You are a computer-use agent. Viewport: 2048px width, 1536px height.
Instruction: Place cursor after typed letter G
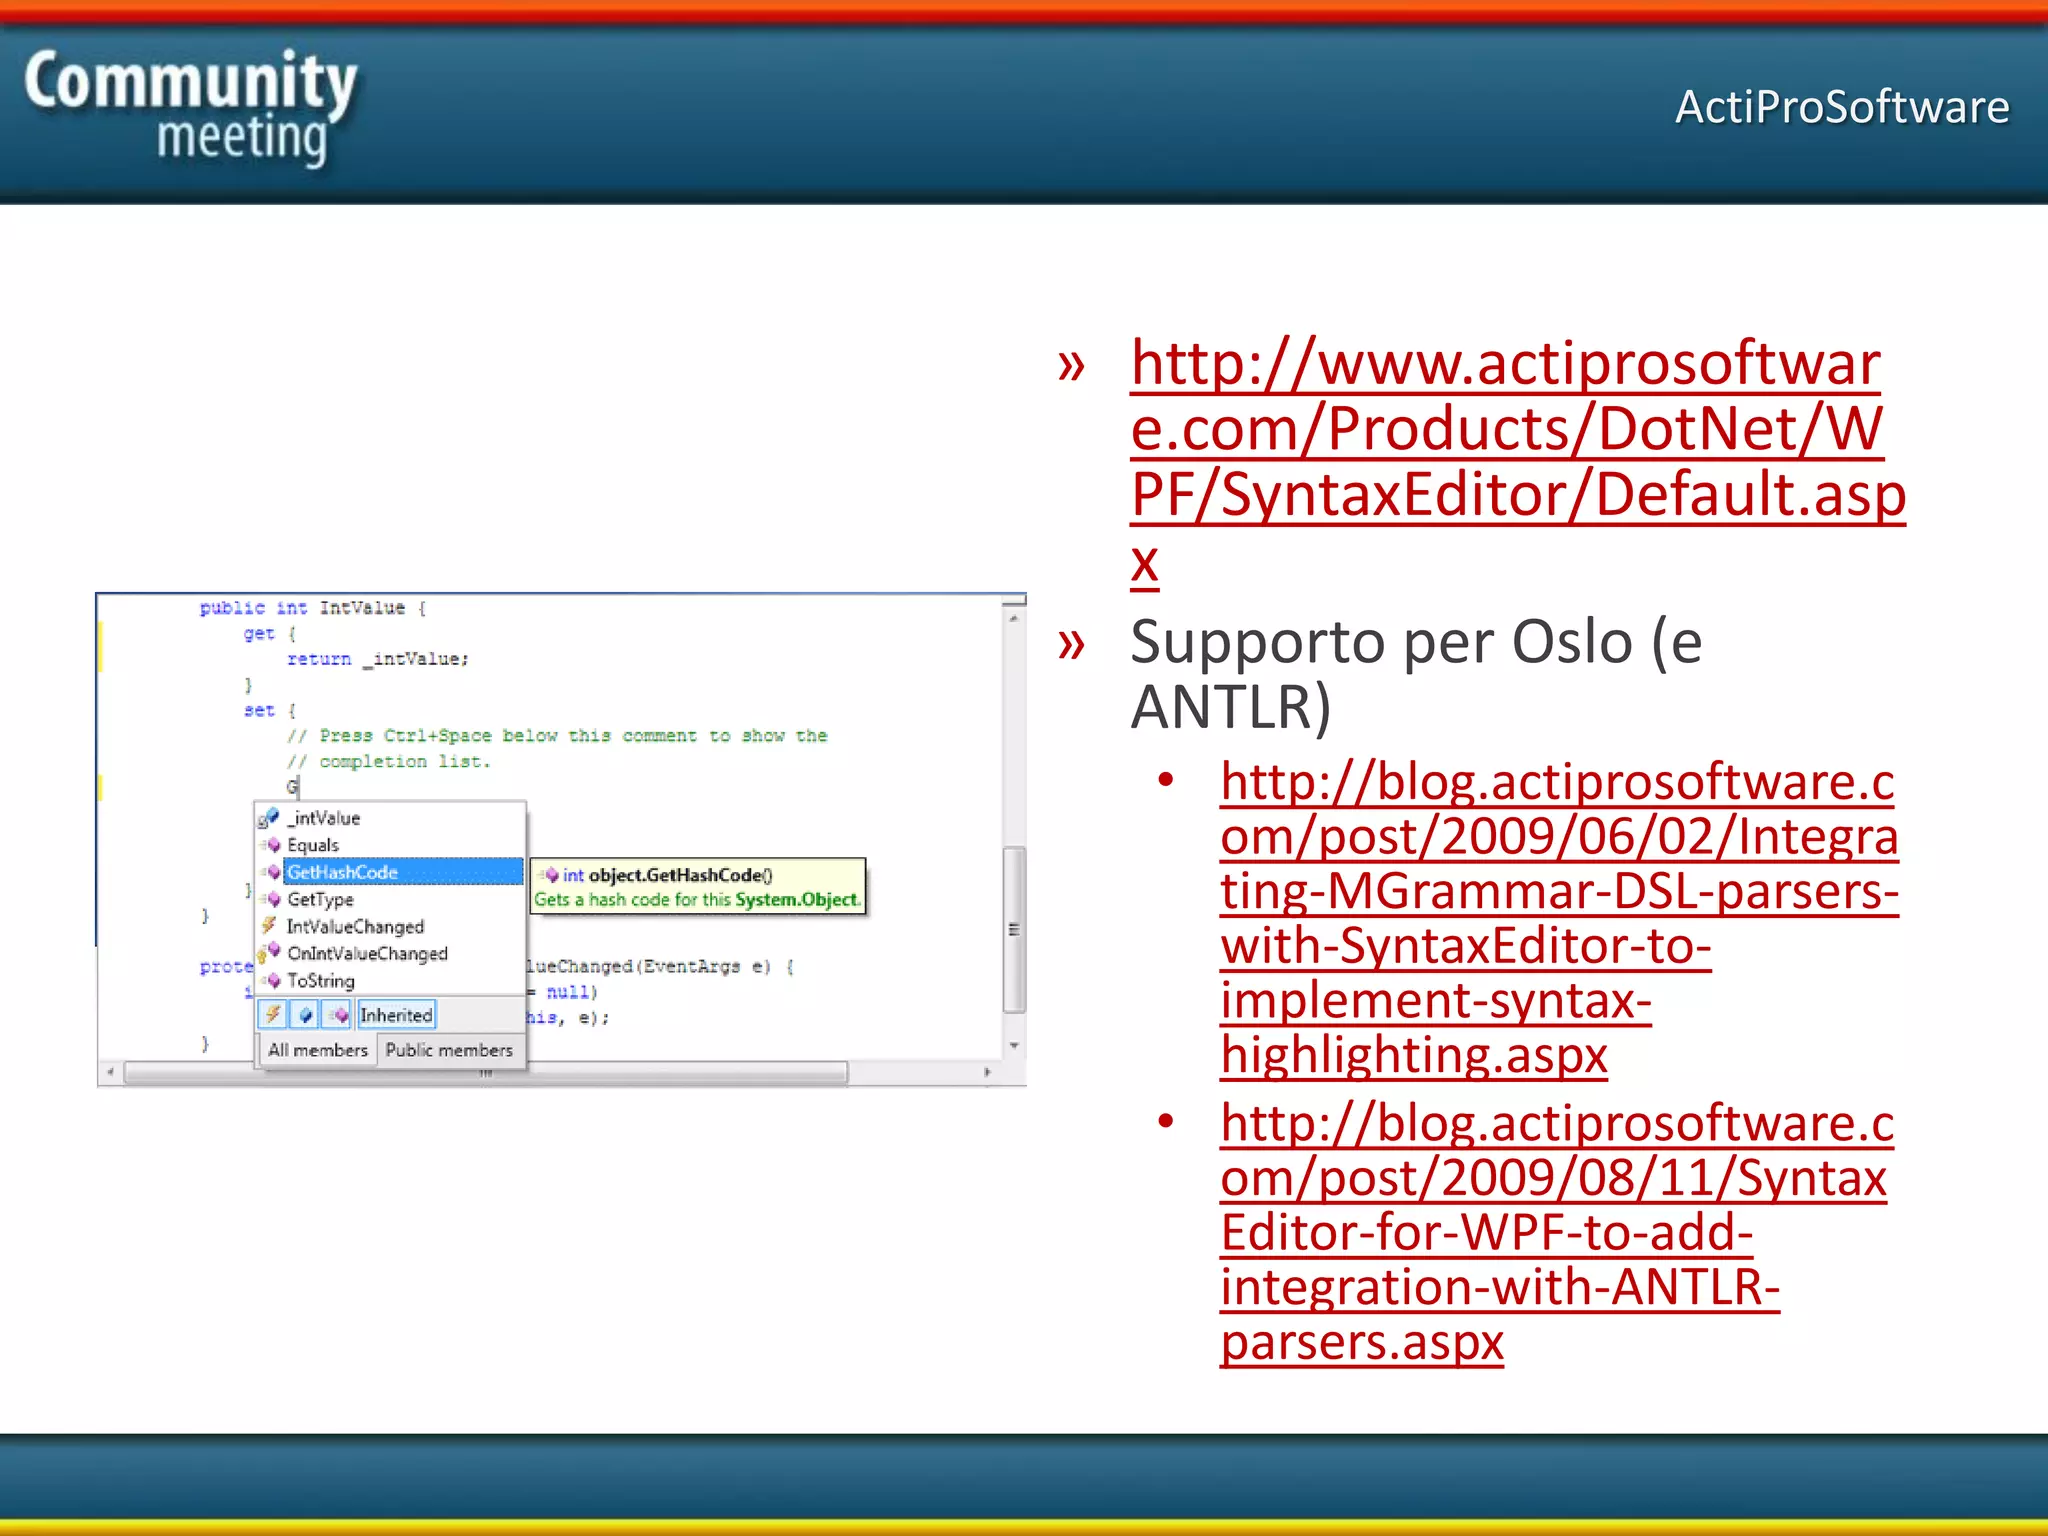click(x=299, y=787)
